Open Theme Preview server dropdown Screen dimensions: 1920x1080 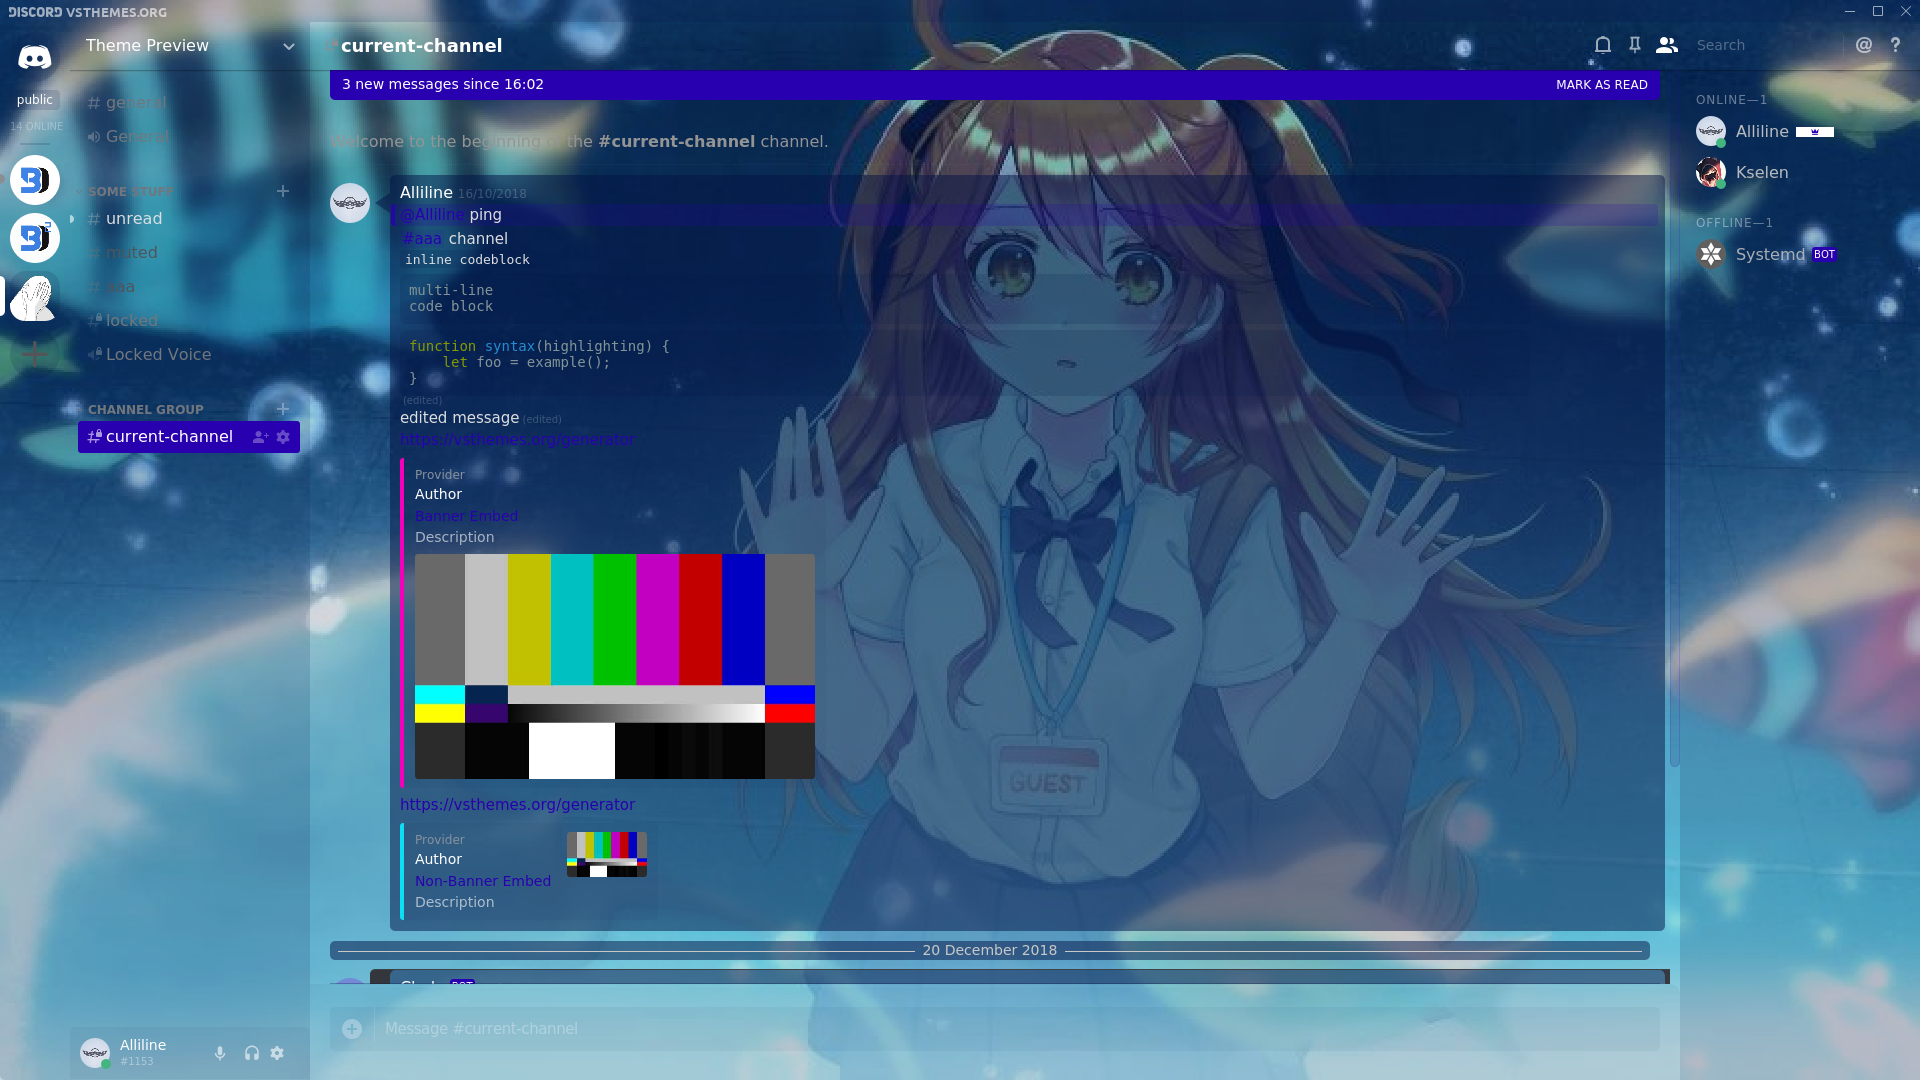(190, 46)
